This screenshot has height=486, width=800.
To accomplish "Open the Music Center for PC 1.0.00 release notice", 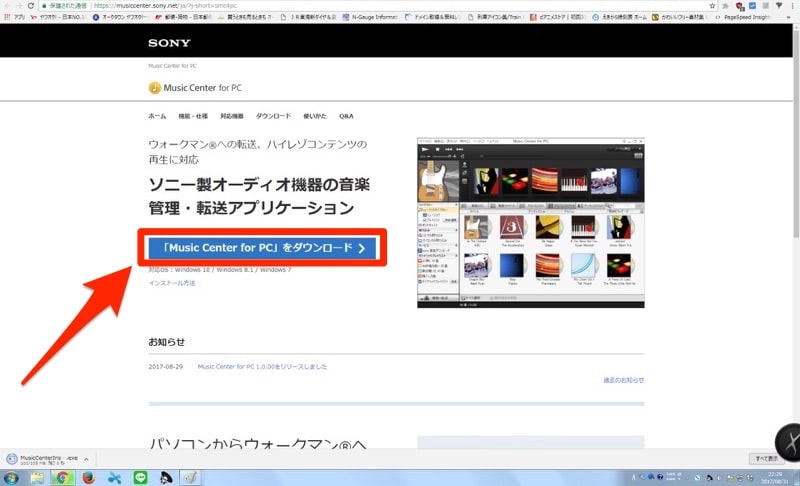I will point(262,367).
